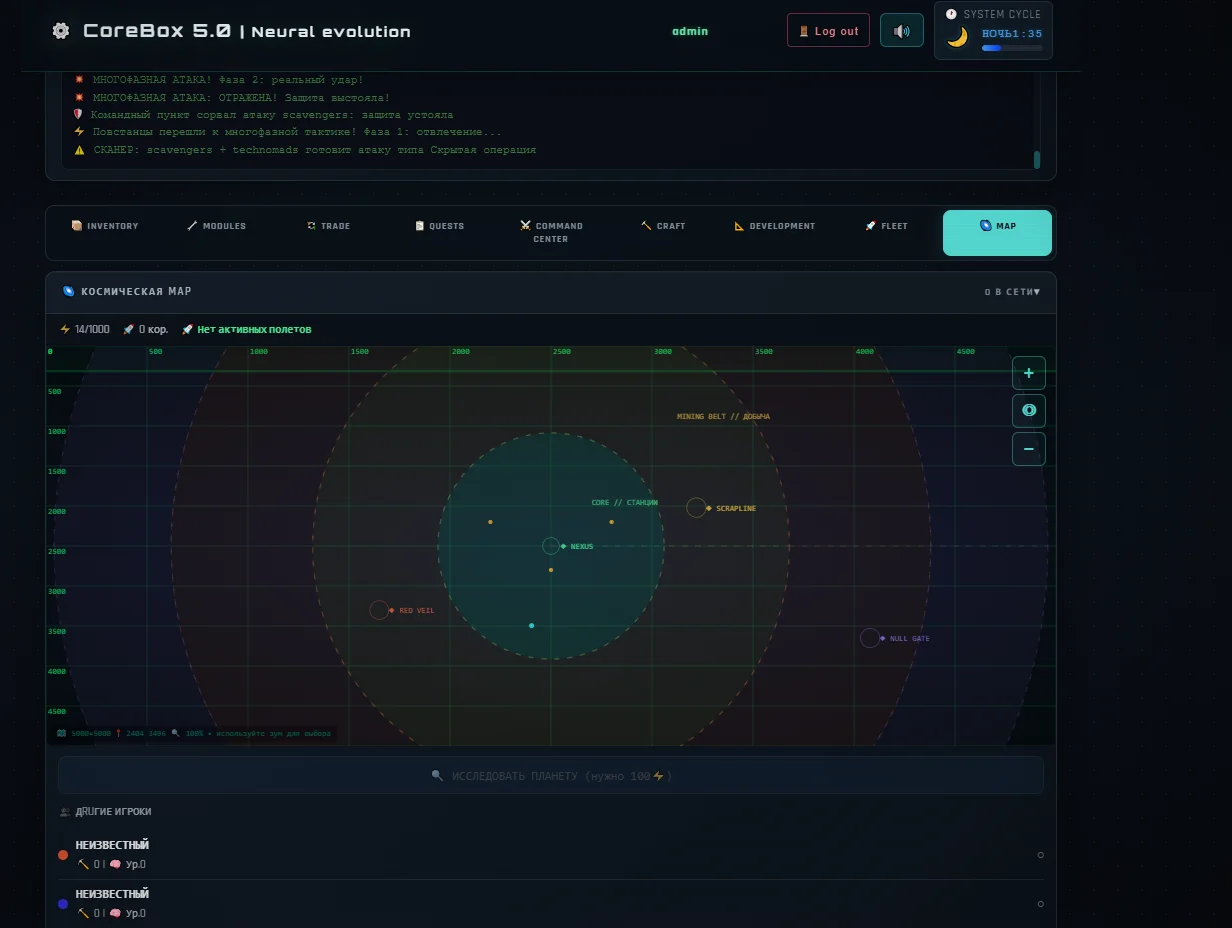Click the orange dot left of Core label
This screenshot has width=1232, height=928.
[490, 522]
